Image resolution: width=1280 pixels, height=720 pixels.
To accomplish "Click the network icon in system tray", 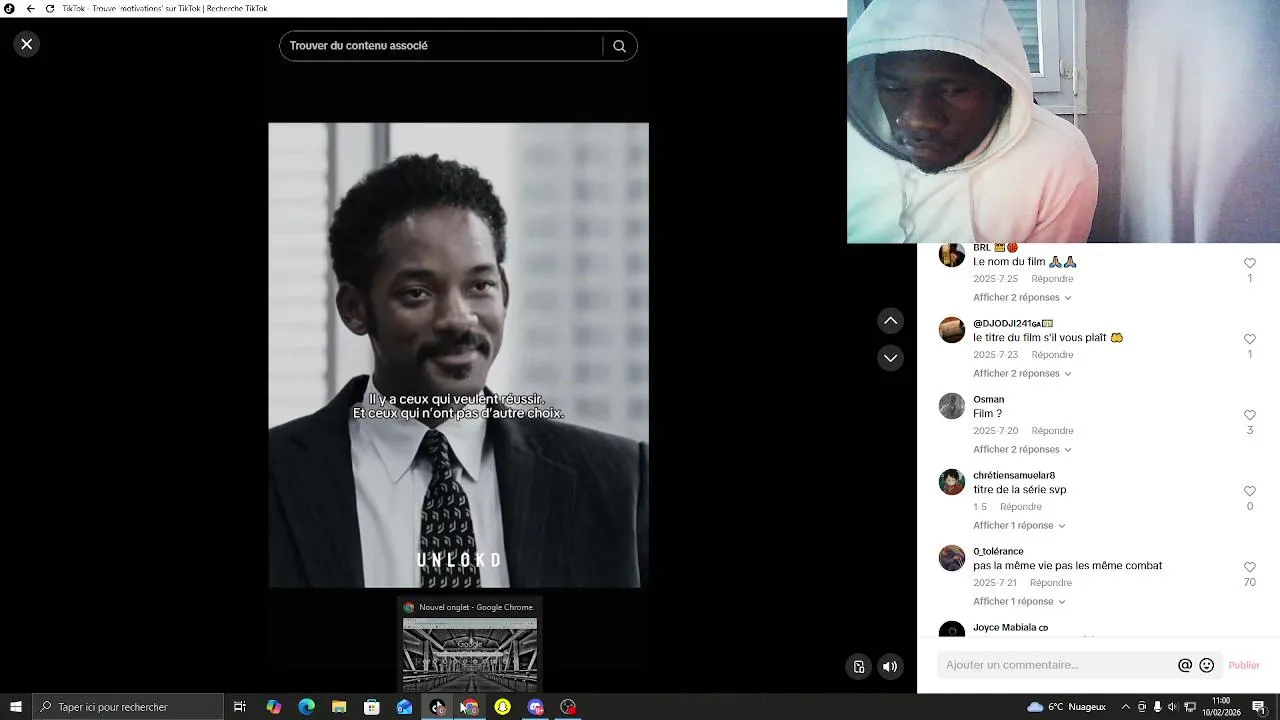I will point(1190,707).
